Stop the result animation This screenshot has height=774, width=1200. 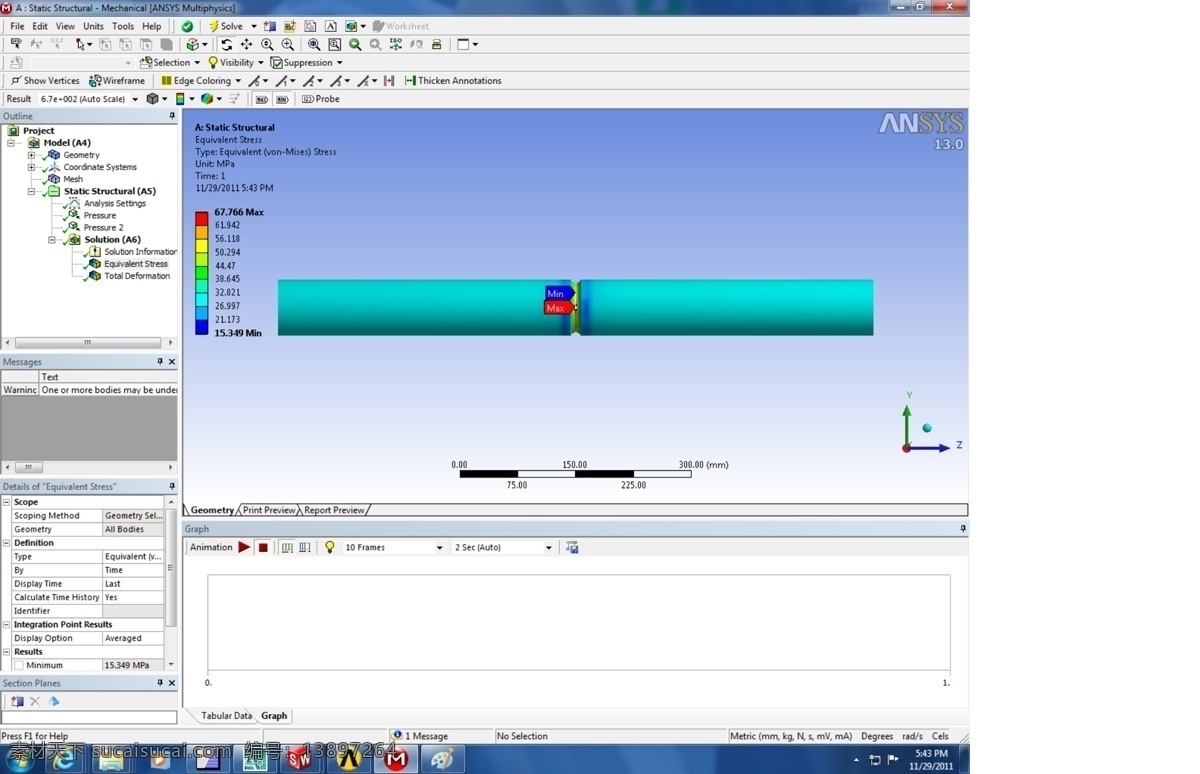tap(263, 547)
